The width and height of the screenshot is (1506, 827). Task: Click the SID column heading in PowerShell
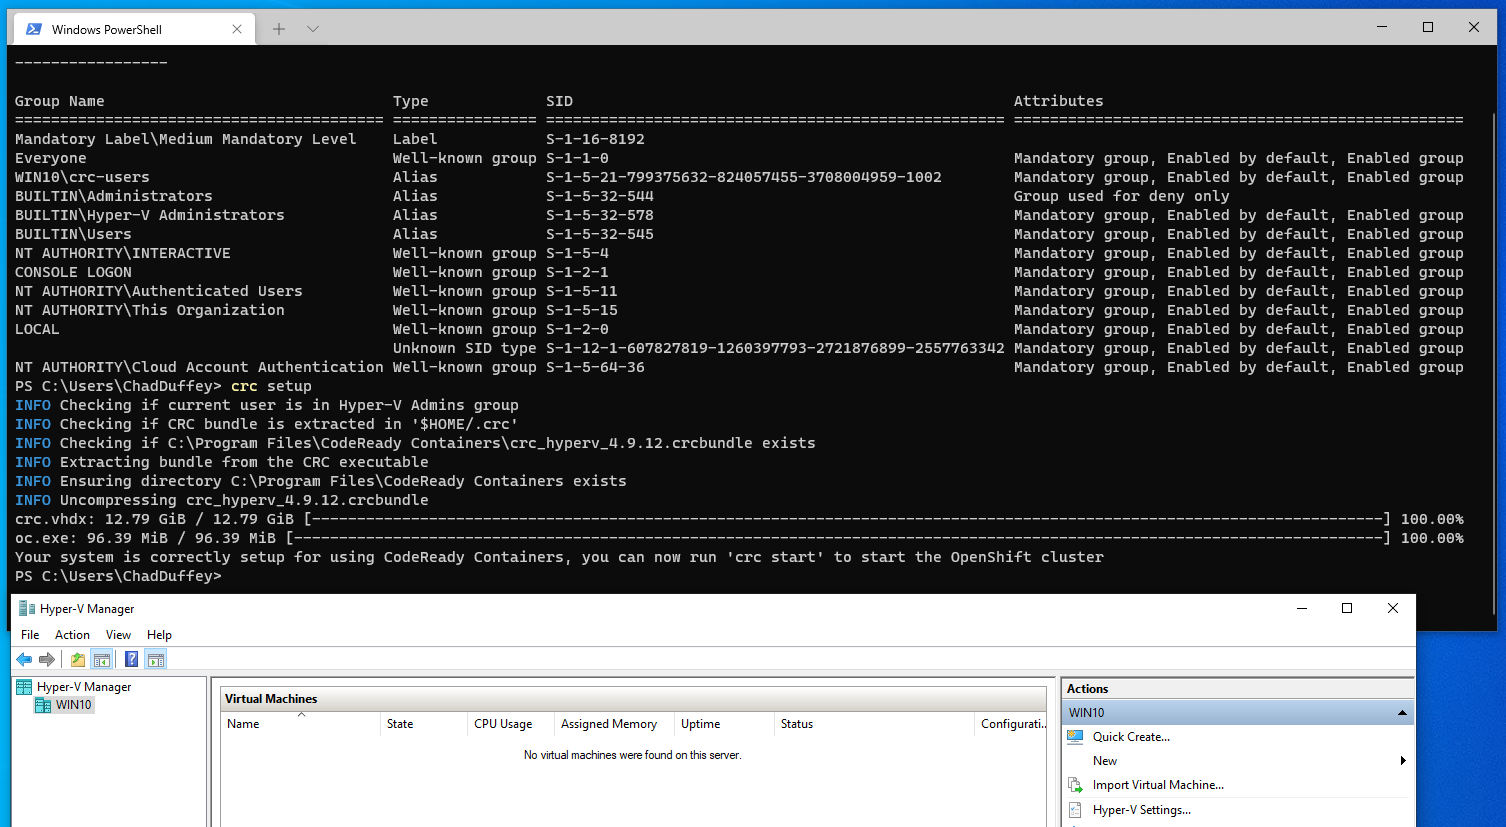[559, 101]
